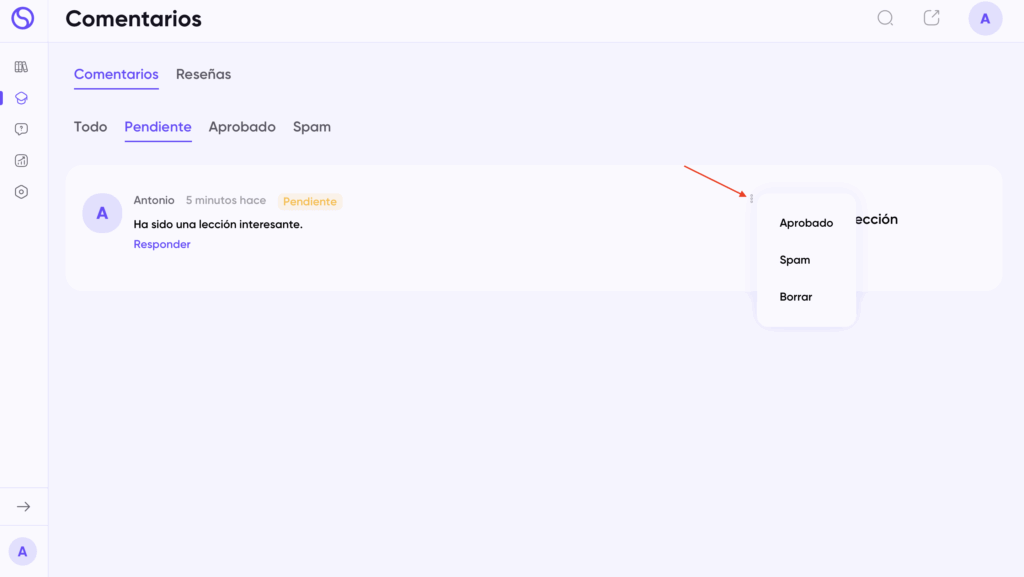This screenshot has width=1024, height=577.
Task: Open the hexagon settings sidebar icon
Action: (x=22, y=192)
